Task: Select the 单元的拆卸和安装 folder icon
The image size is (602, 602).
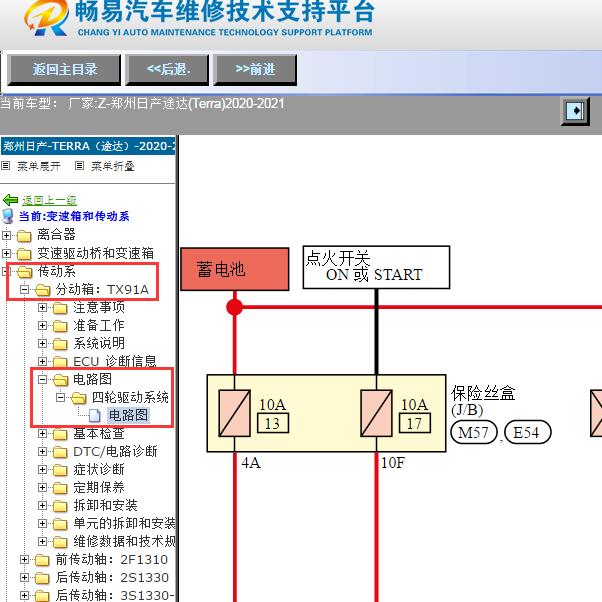Action: 60,524
